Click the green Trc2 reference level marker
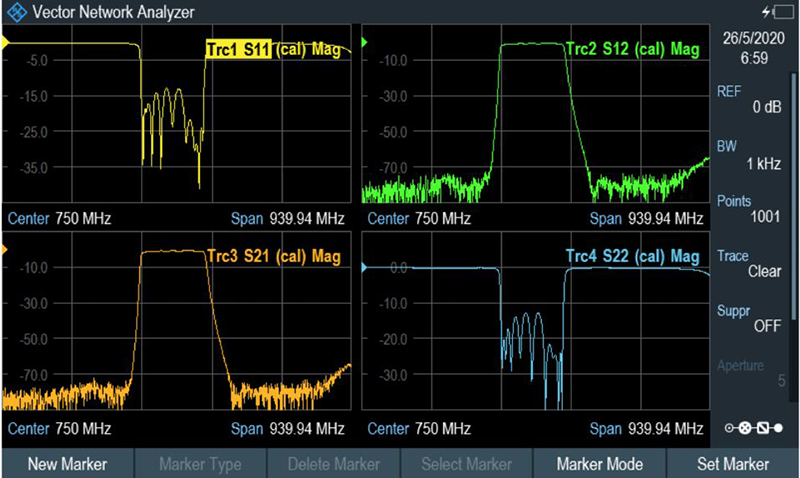This screenshot has width=800, height=478. click(364, 43)
